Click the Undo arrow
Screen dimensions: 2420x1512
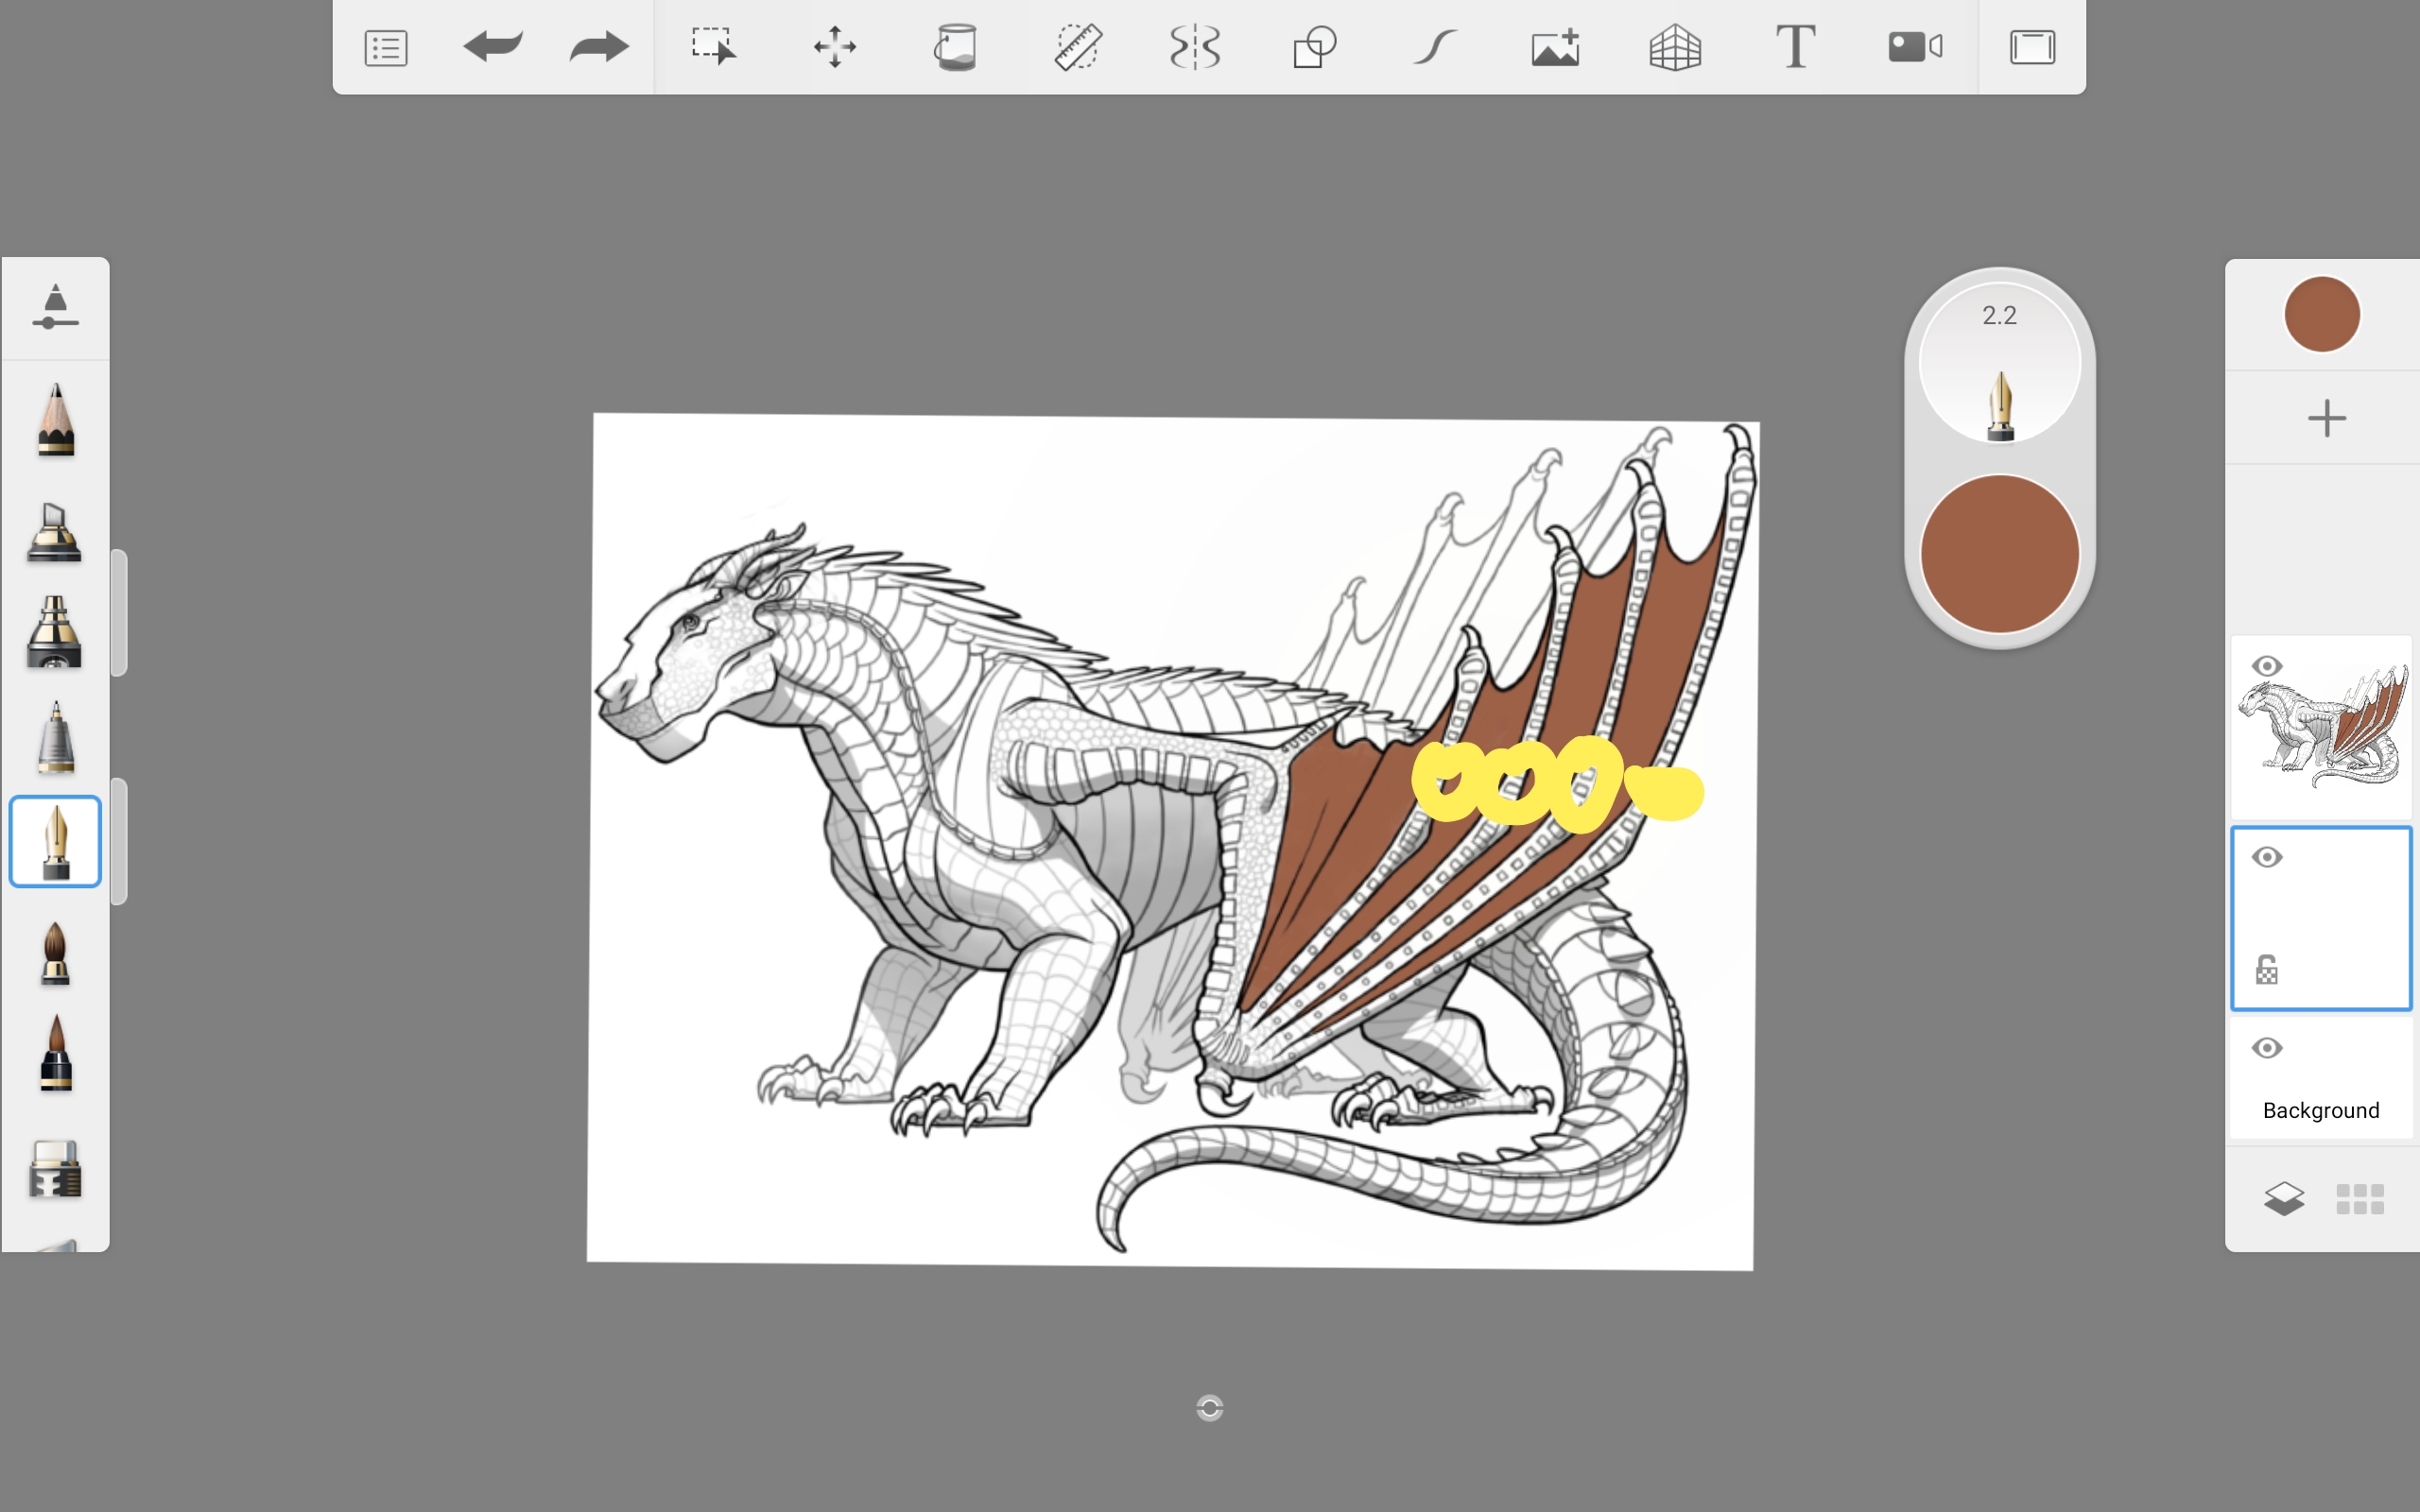point(493,46)
